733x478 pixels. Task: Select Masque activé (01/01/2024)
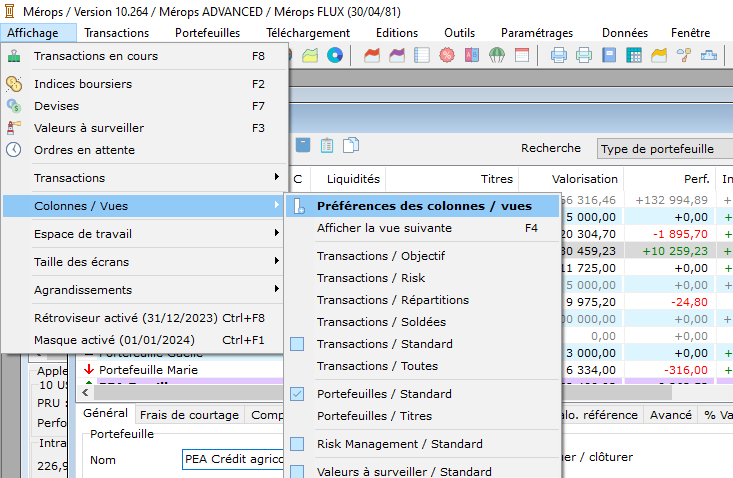(144, 340)
